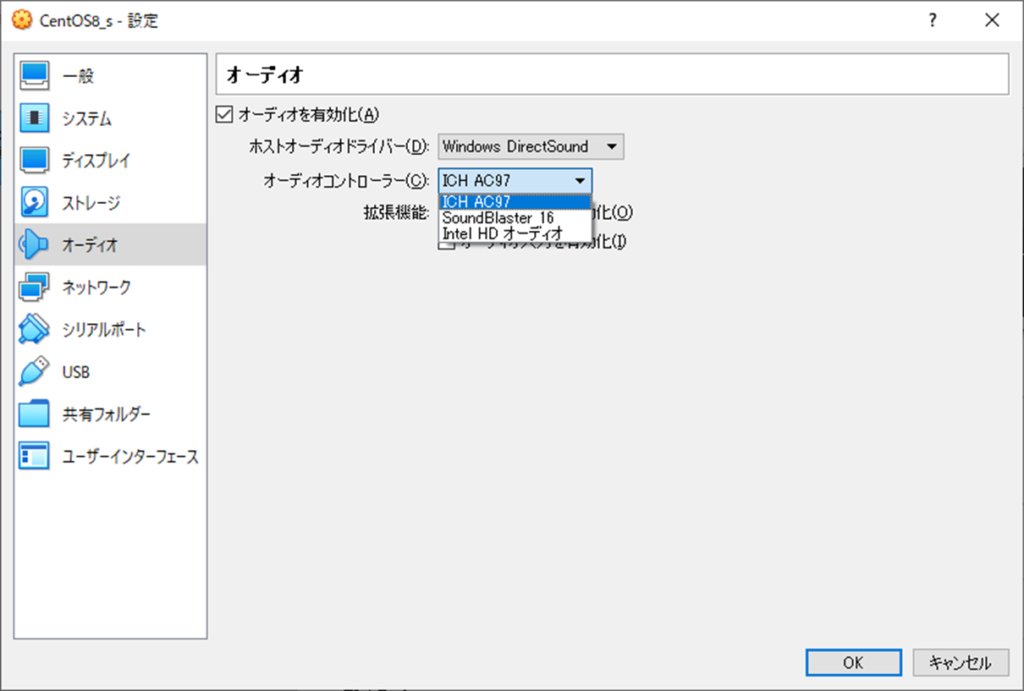
Task: Confirm settings with the OK button
Action: 854,663
